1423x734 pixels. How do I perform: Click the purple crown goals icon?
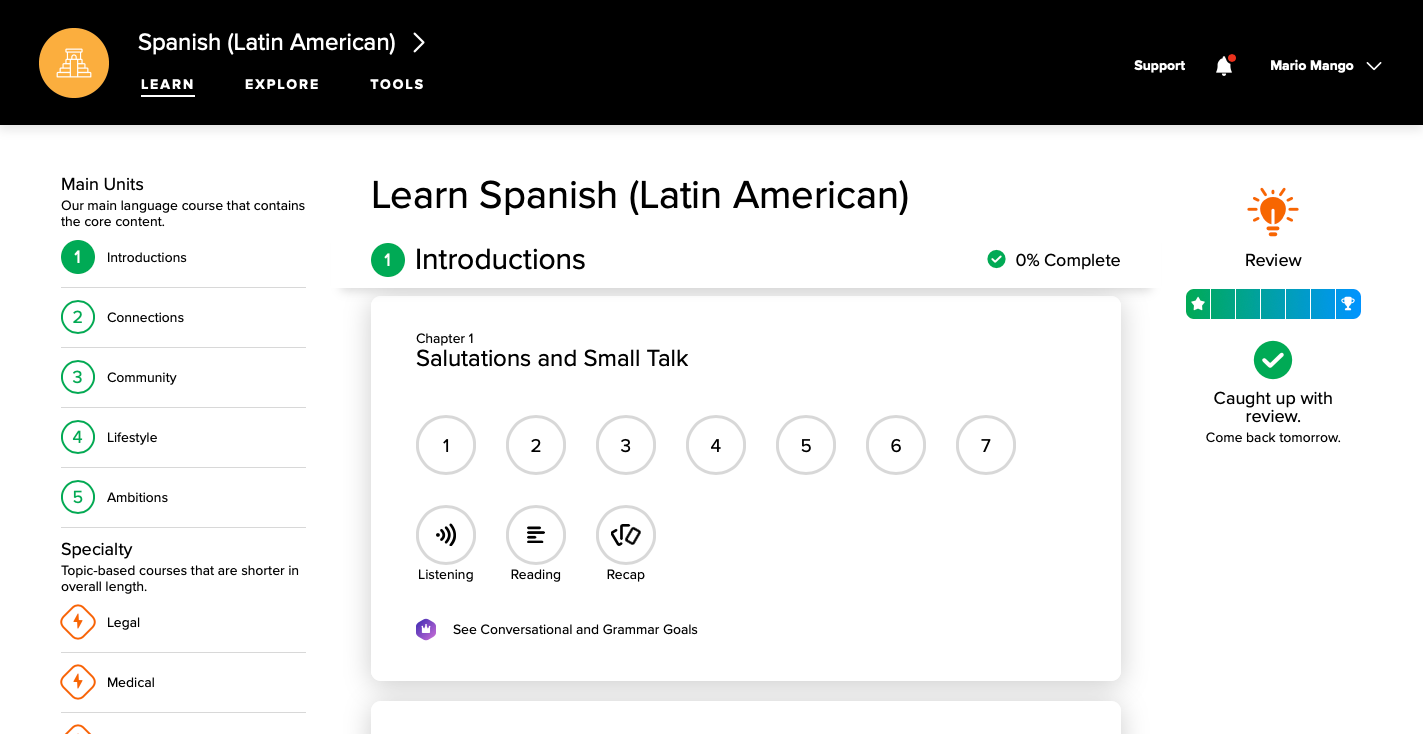(x=427, y=629)
